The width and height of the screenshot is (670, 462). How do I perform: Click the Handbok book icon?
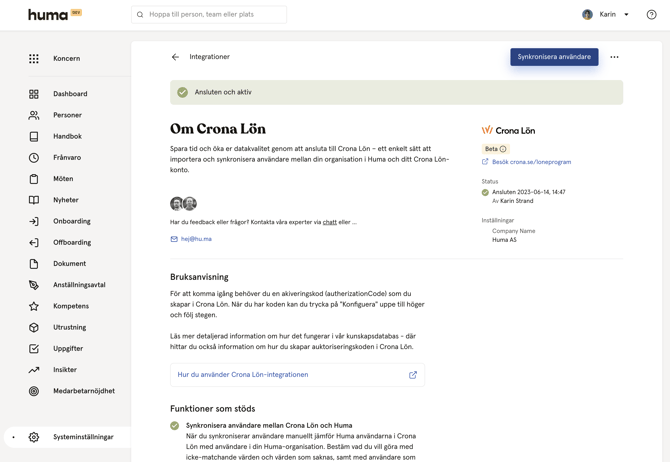34,136
